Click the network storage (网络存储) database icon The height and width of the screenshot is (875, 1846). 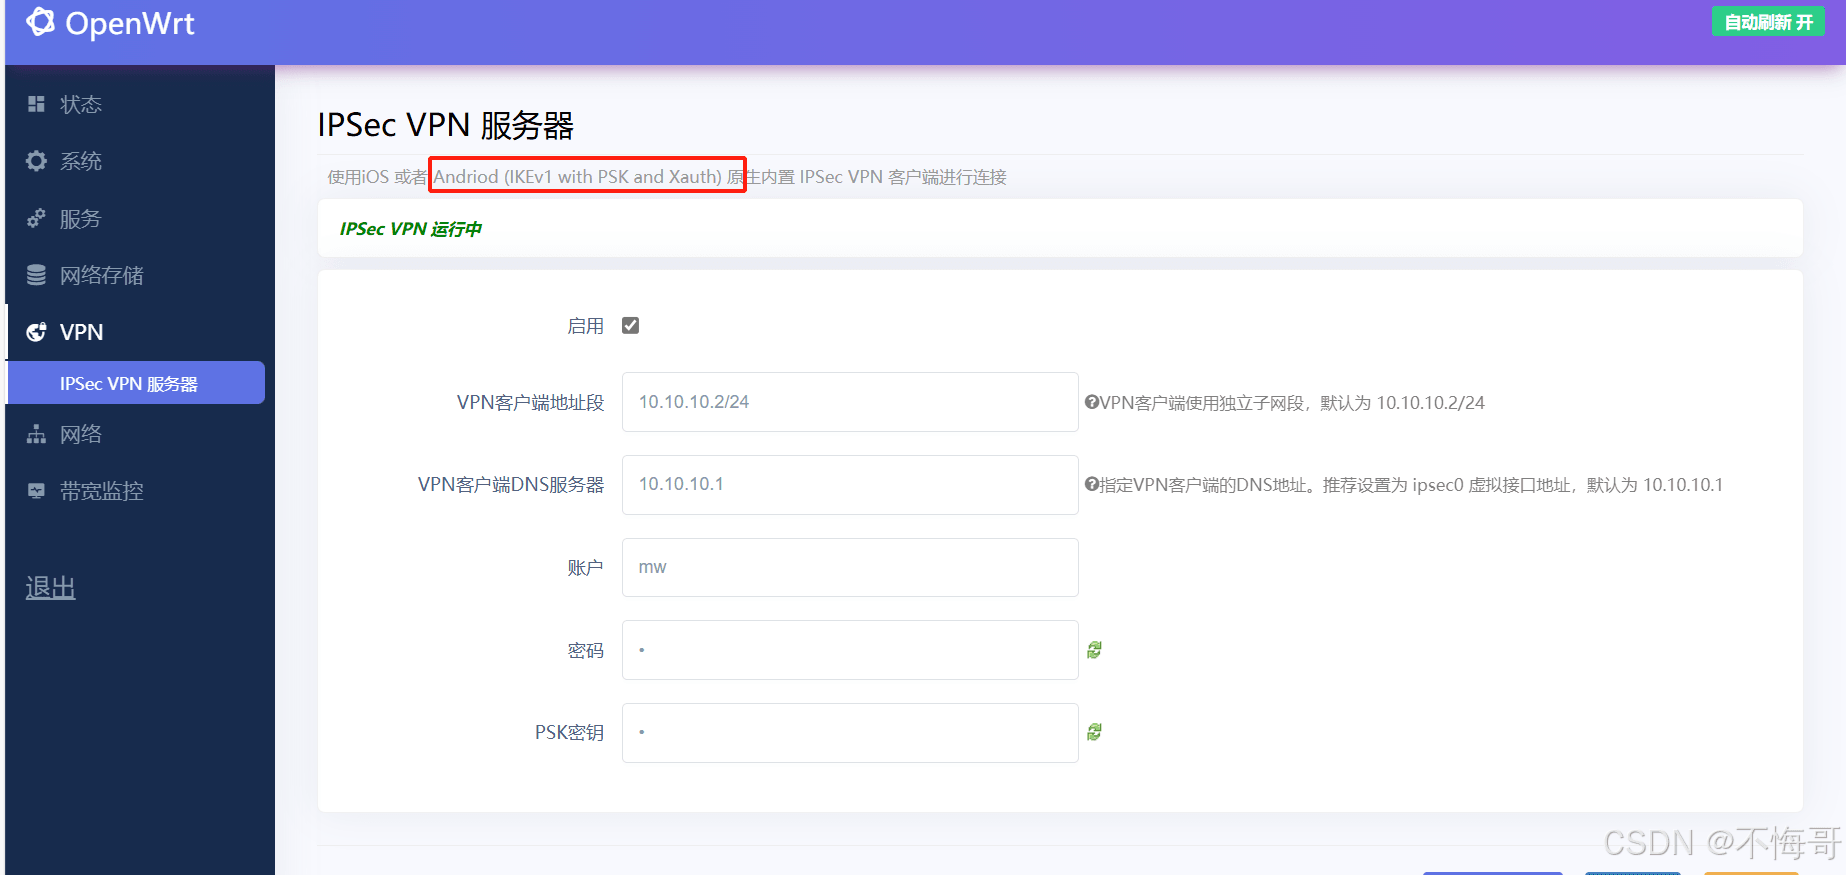click(36, 275)
